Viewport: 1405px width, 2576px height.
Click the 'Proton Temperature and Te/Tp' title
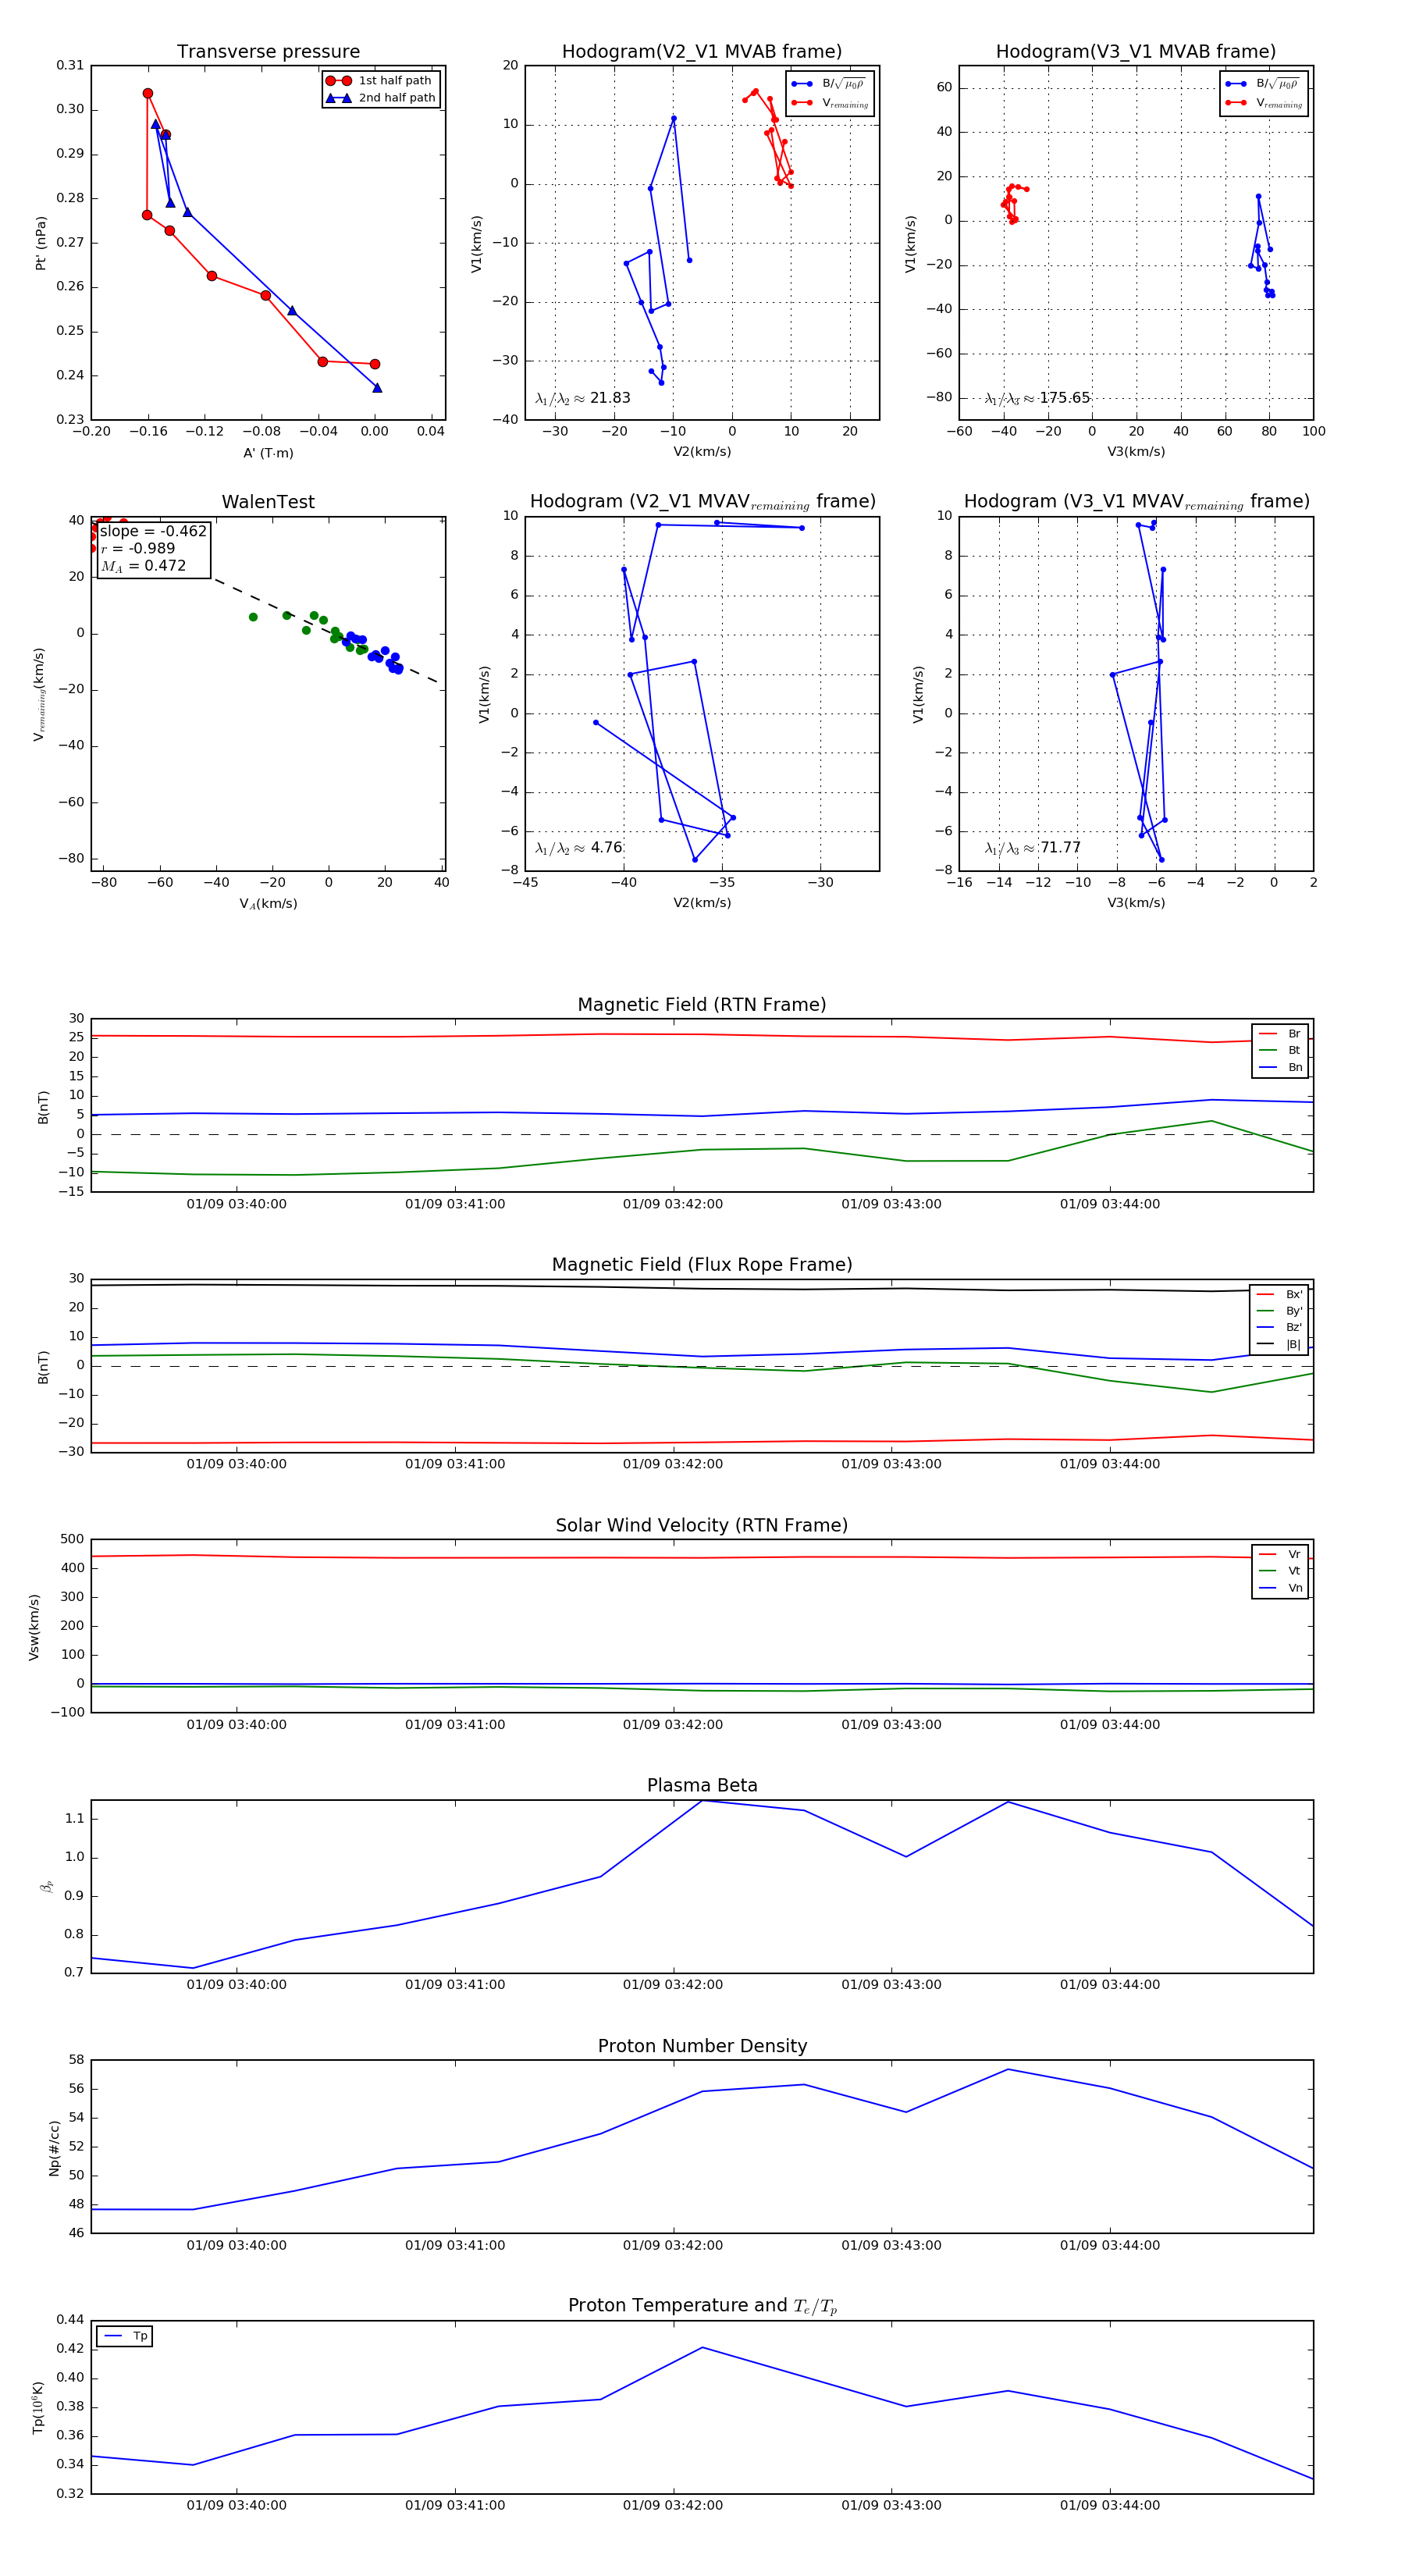coord(702,2306)
